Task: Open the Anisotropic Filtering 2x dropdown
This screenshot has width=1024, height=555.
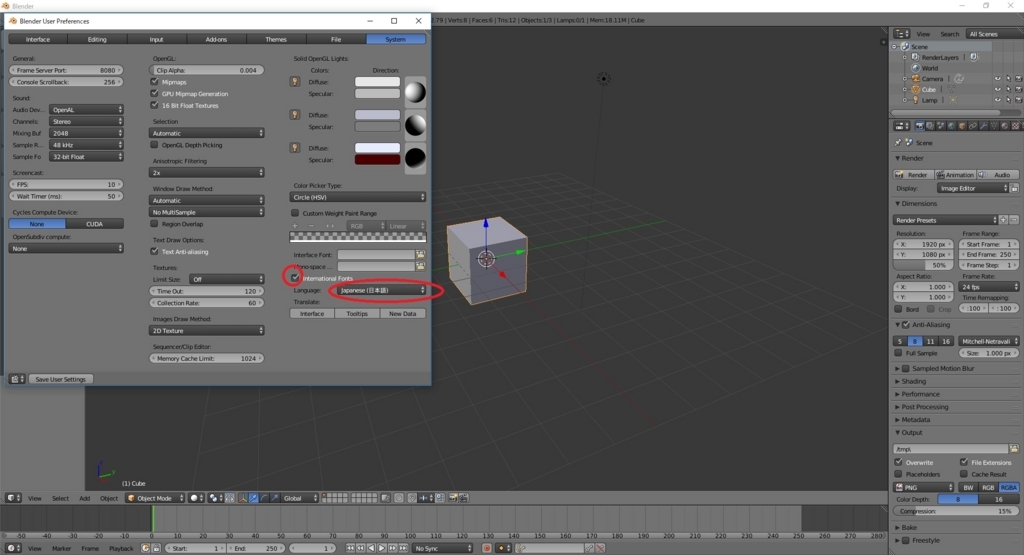Action: [206, 172]
